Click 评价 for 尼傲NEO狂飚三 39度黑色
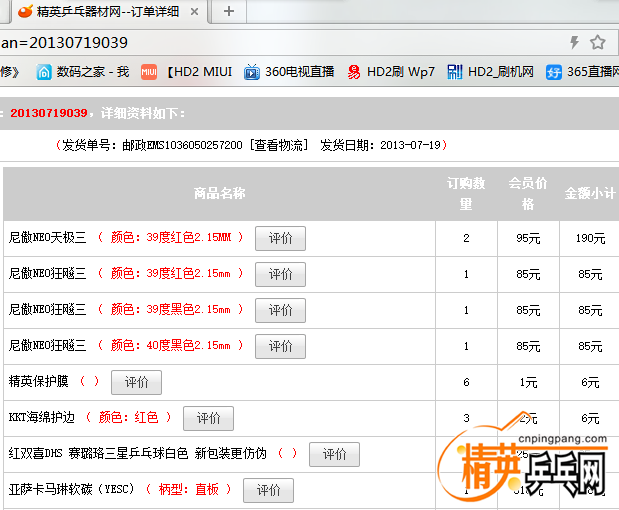Image resolution: width=619 pixels, height=510 pixels. click(280, 310)
